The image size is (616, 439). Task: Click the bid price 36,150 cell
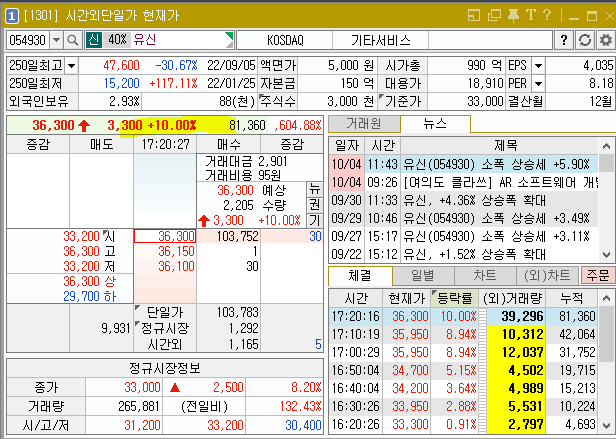tap(165, 251)
